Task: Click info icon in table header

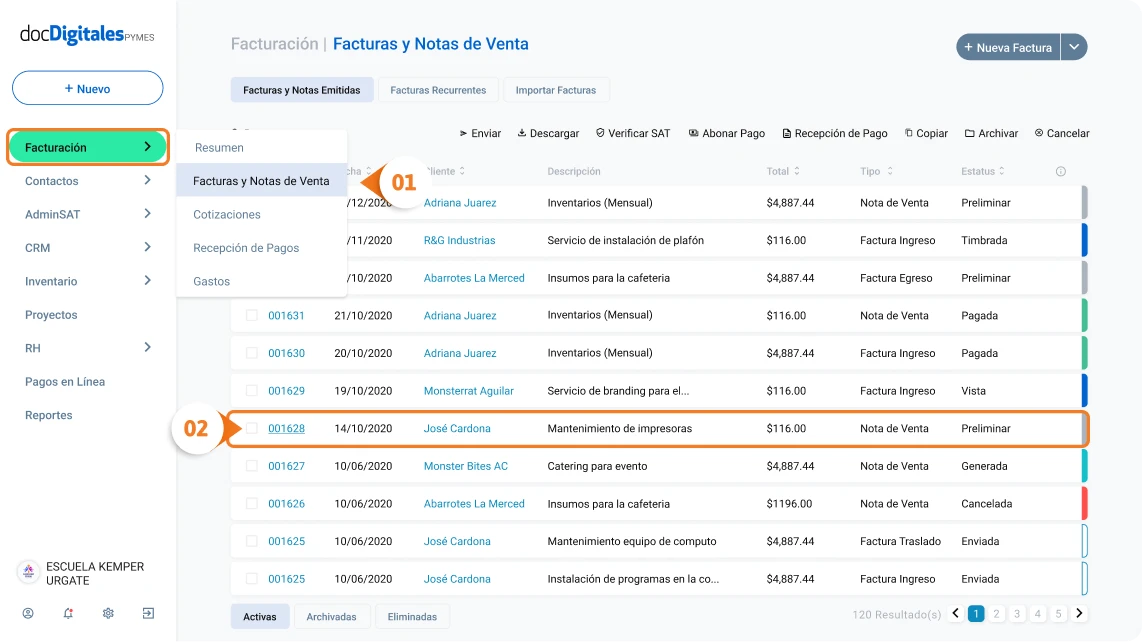Action: tap(1061, 172)
